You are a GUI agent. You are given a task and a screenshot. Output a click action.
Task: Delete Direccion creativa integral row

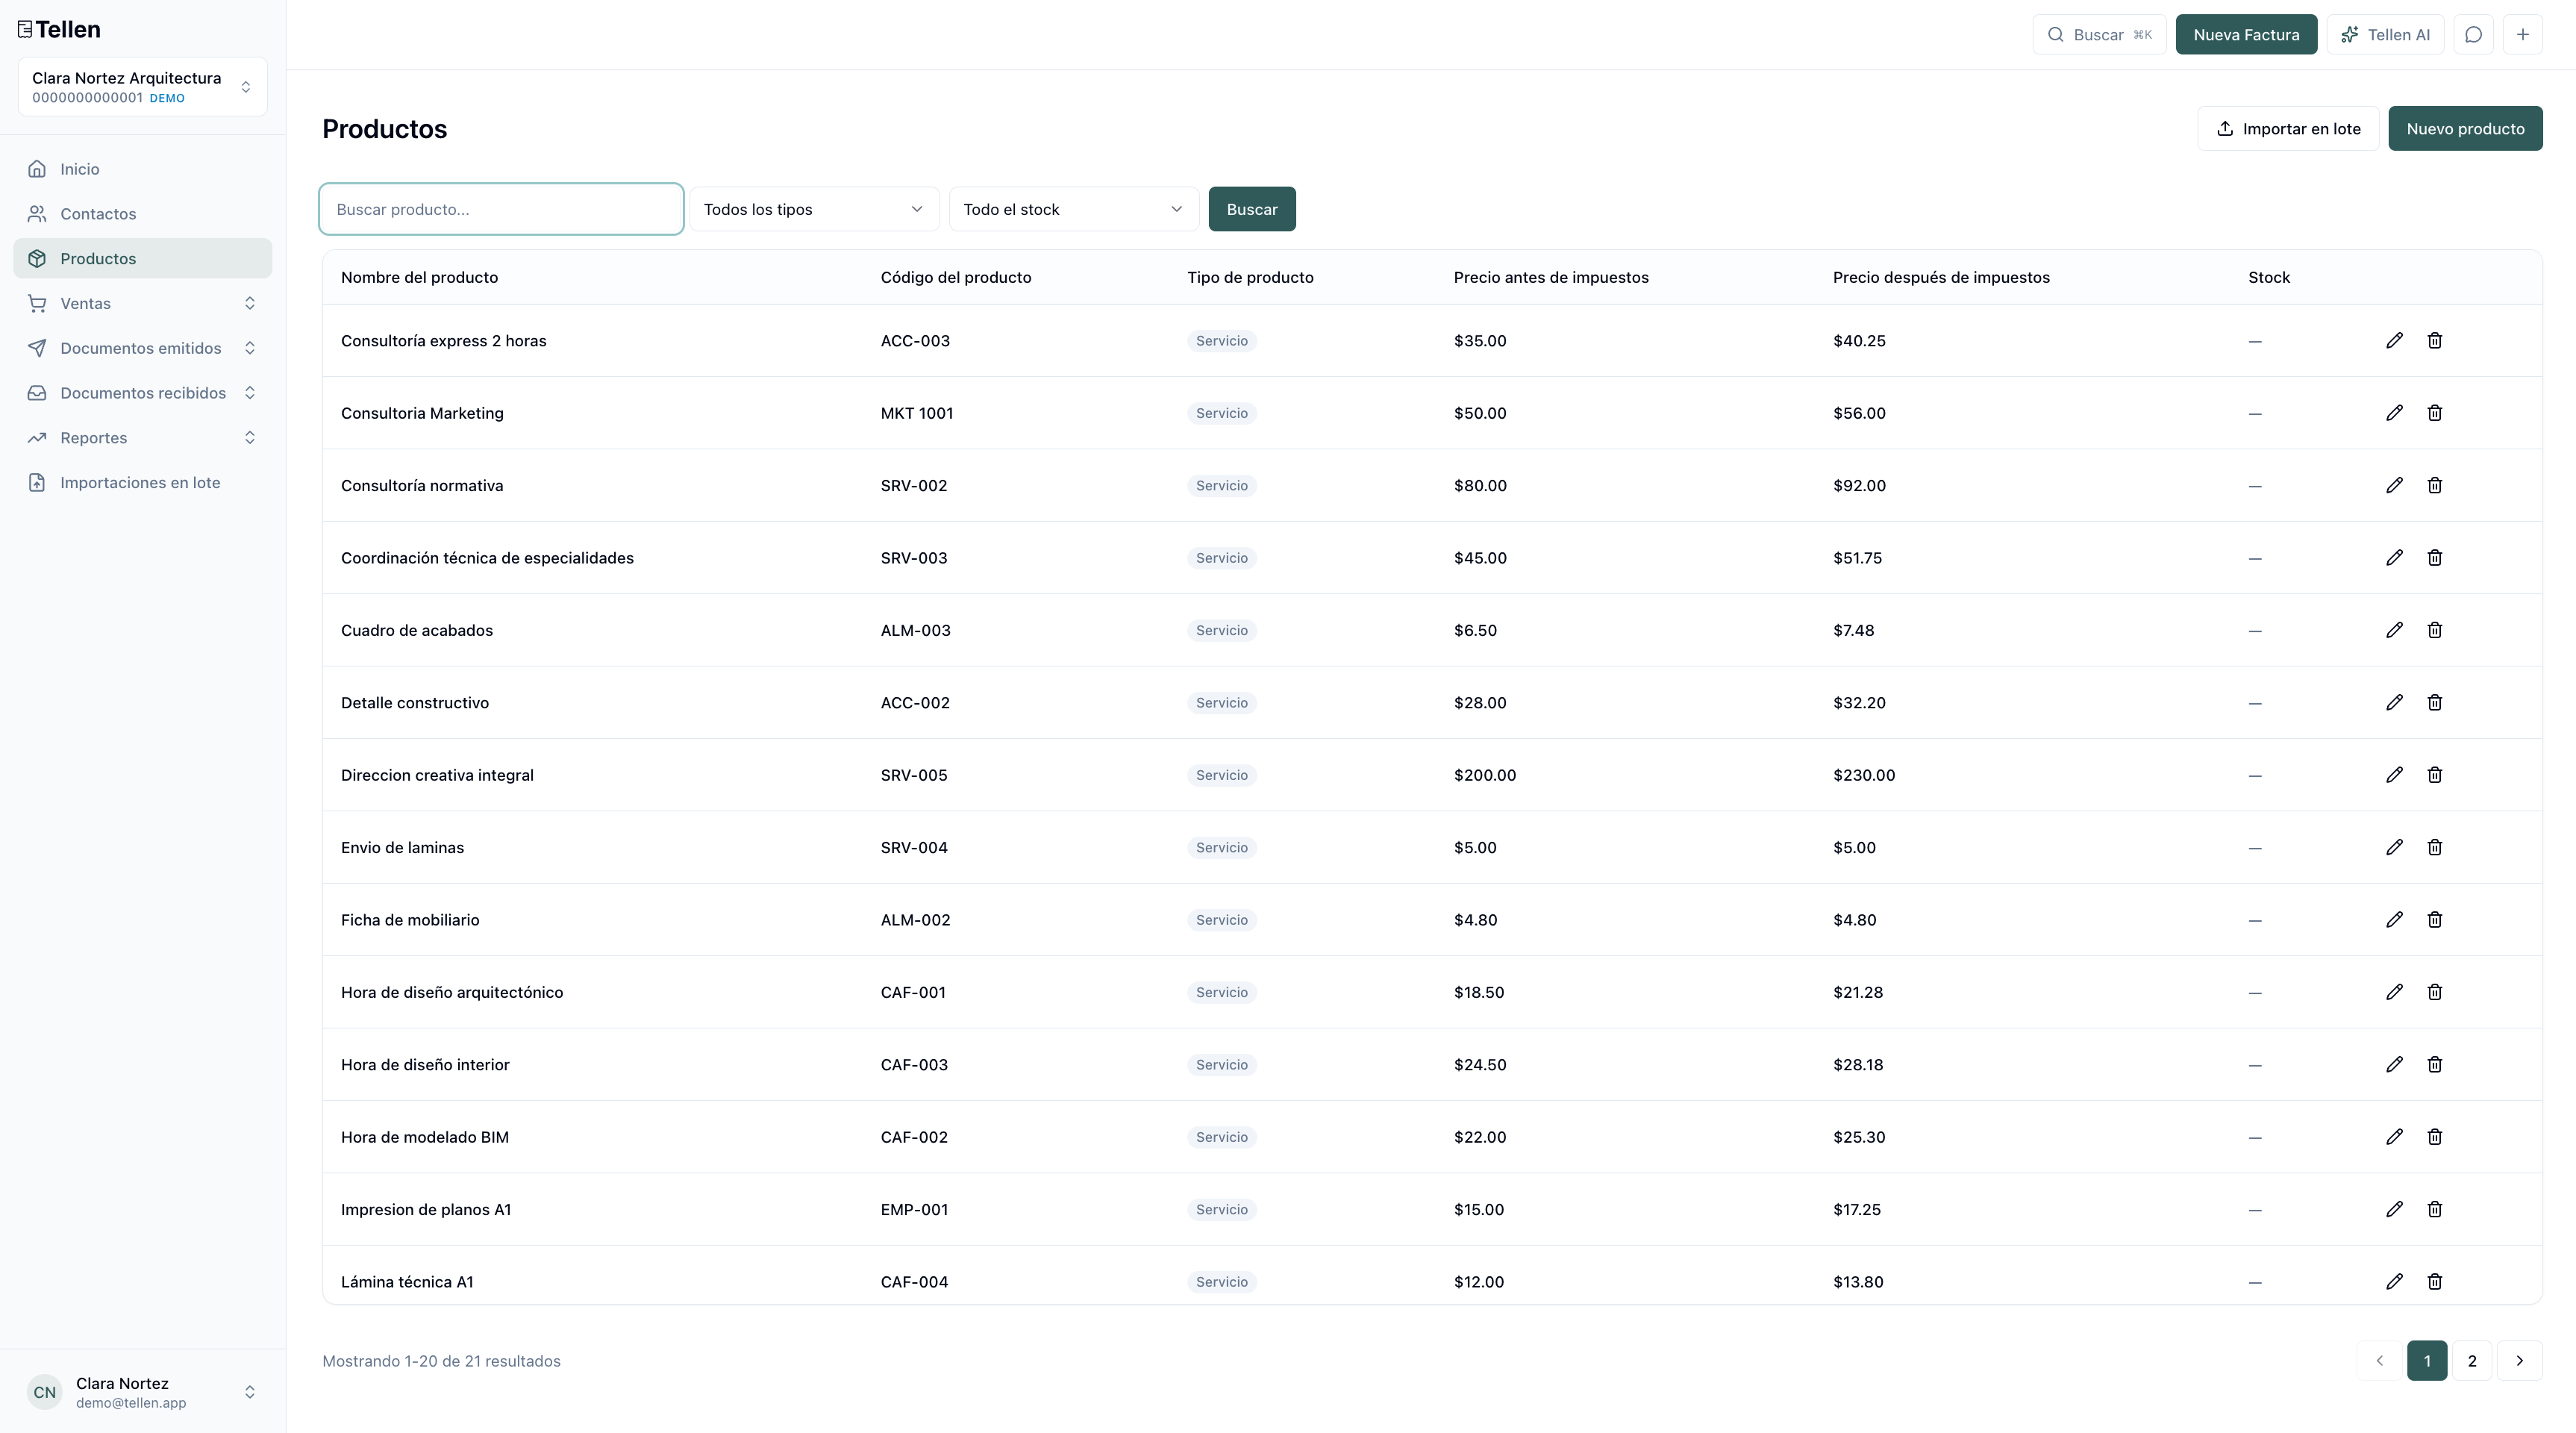[2435, 775]
